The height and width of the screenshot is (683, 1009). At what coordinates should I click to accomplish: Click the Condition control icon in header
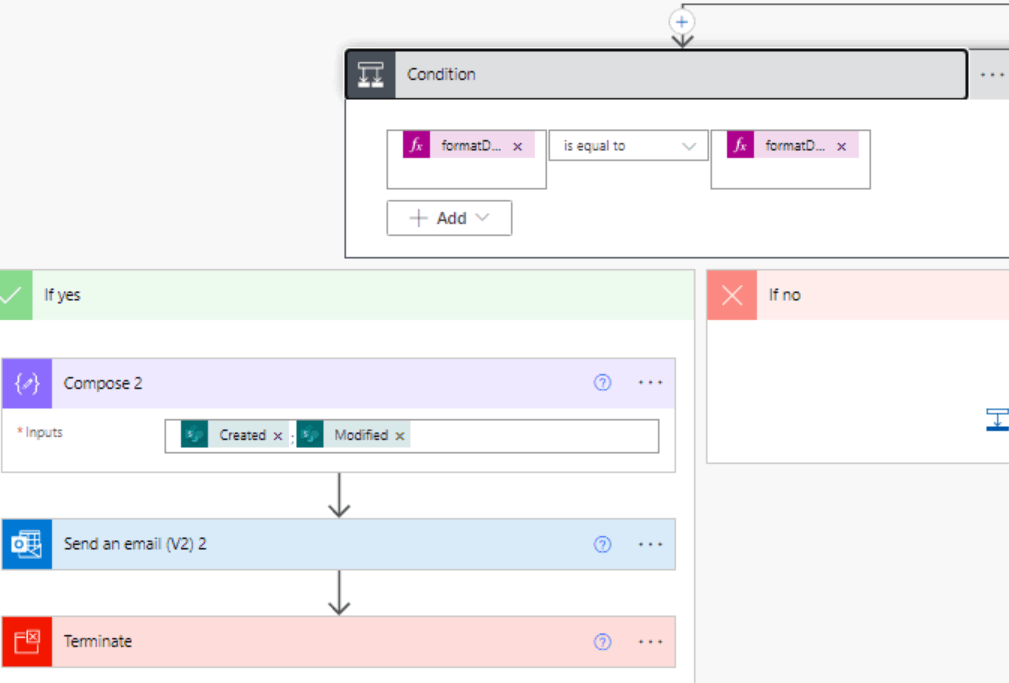[371, 75]
